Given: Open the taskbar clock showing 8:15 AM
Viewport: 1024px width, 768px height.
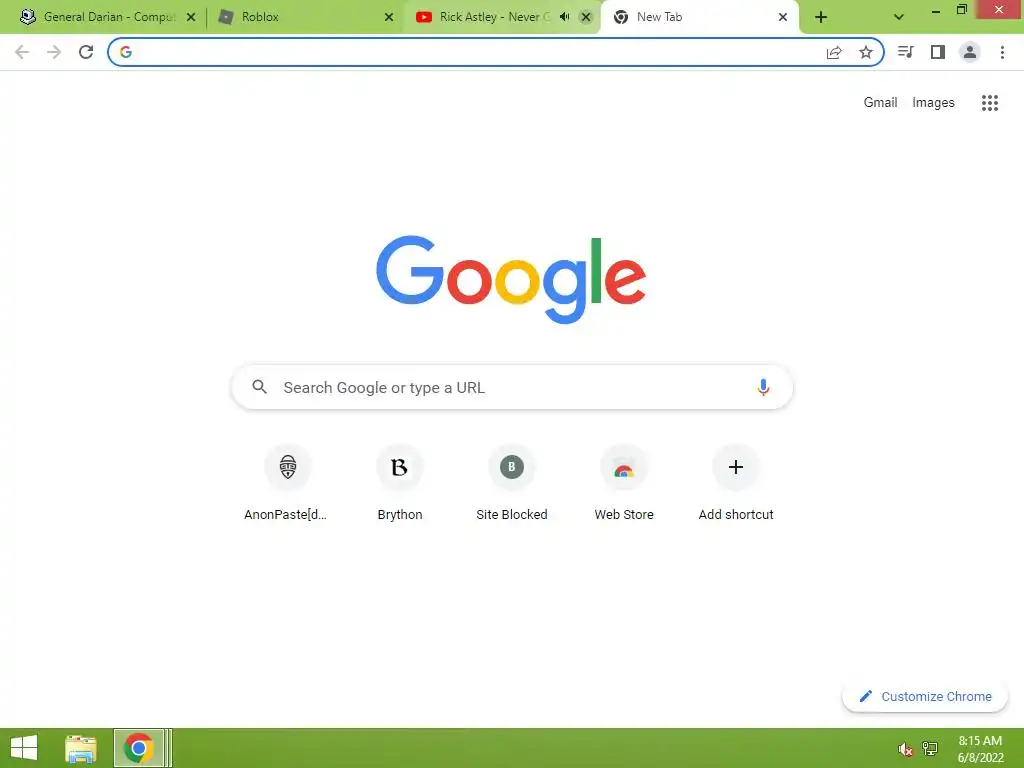Looking at the screenshot, I should pos(980,749).
